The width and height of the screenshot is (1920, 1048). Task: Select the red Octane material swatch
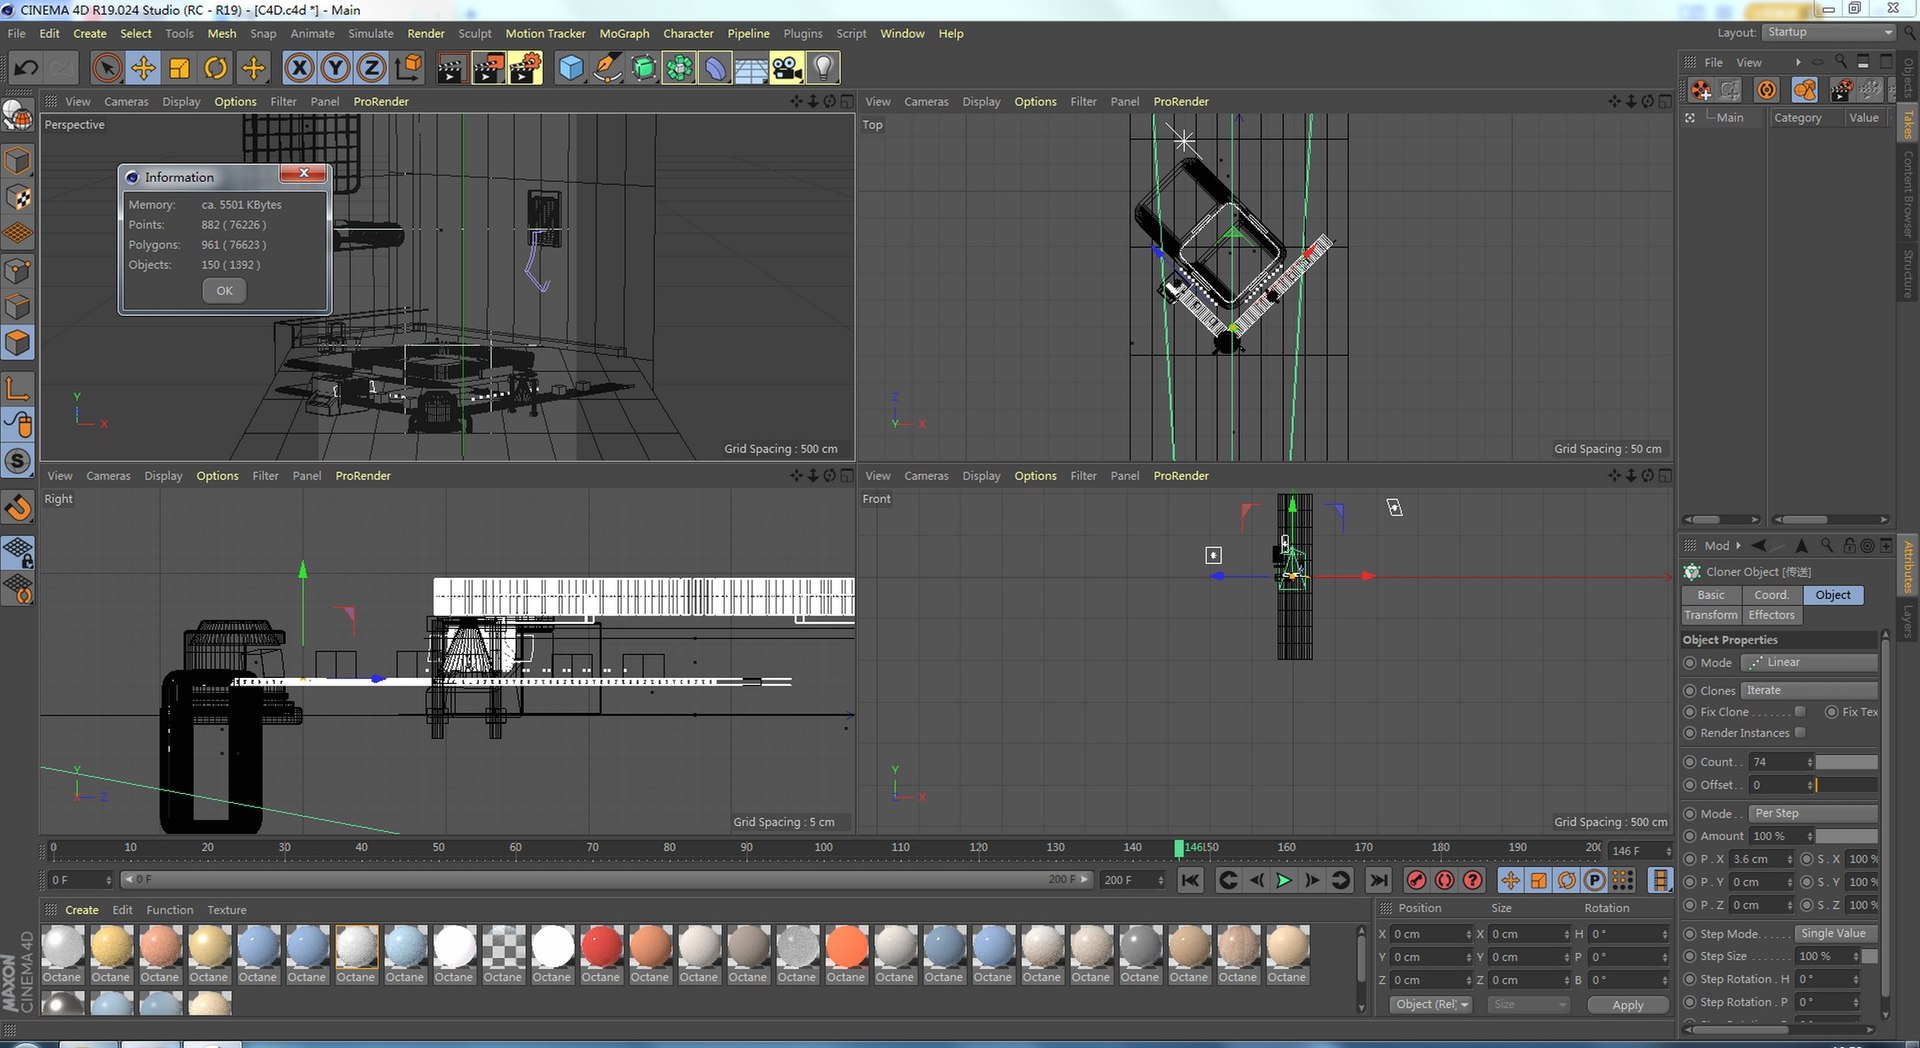click(601, 946)
